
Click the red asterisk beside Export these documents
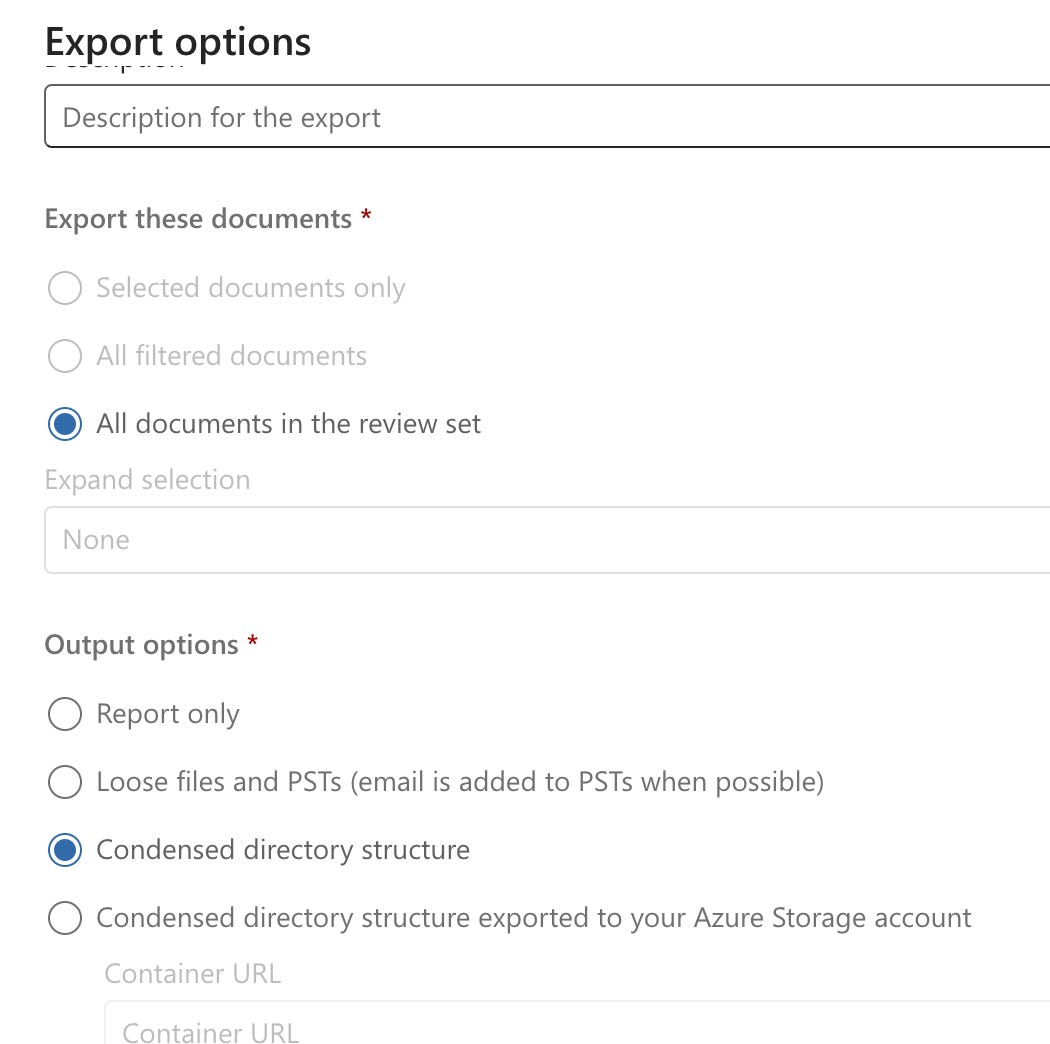(x=366, y=217)
